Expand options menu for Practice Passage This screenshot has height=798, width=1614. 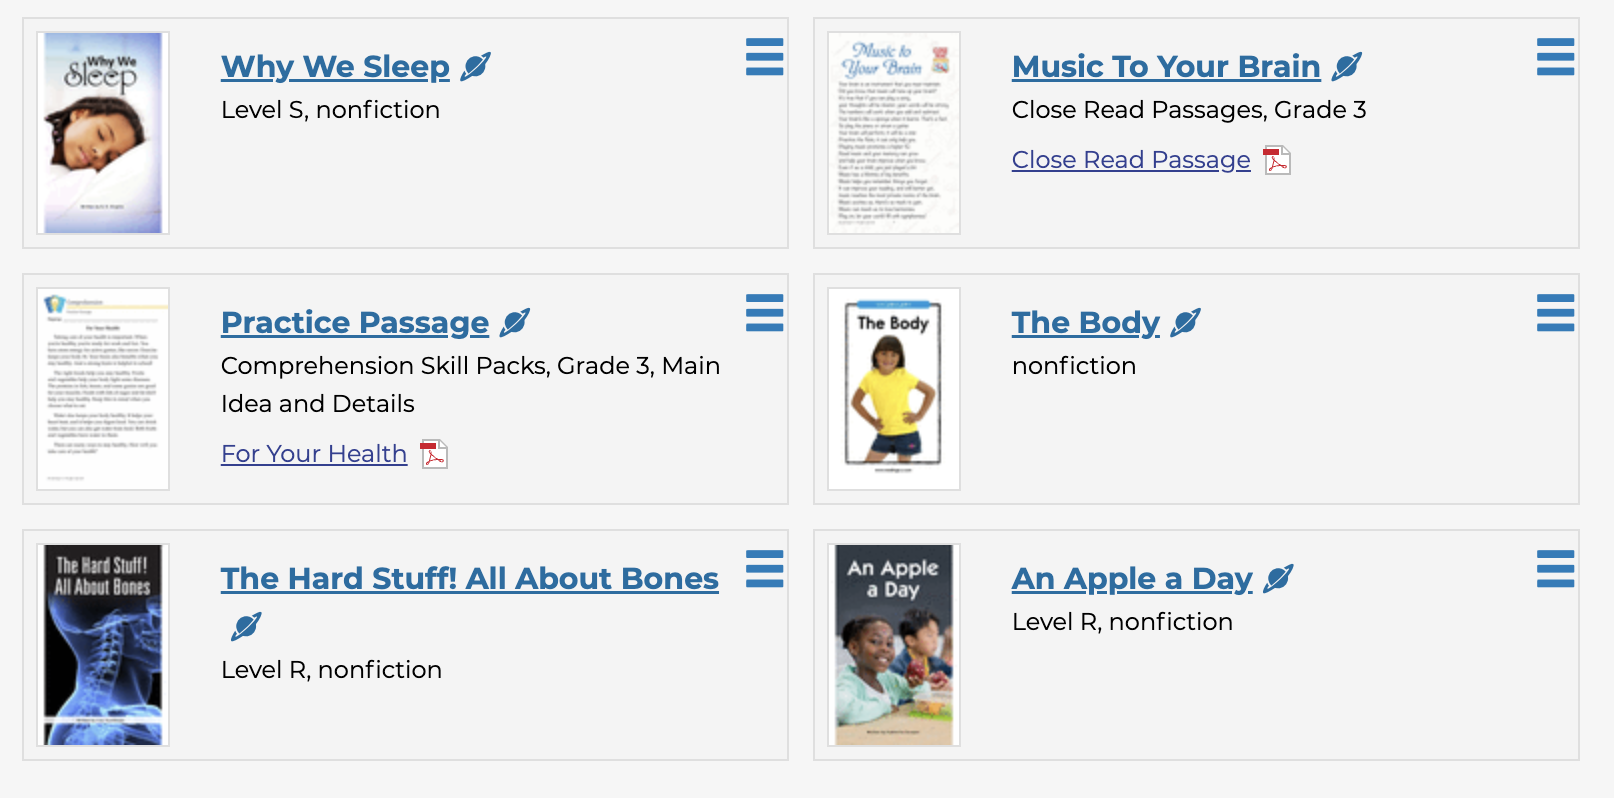tap(764, 313)
